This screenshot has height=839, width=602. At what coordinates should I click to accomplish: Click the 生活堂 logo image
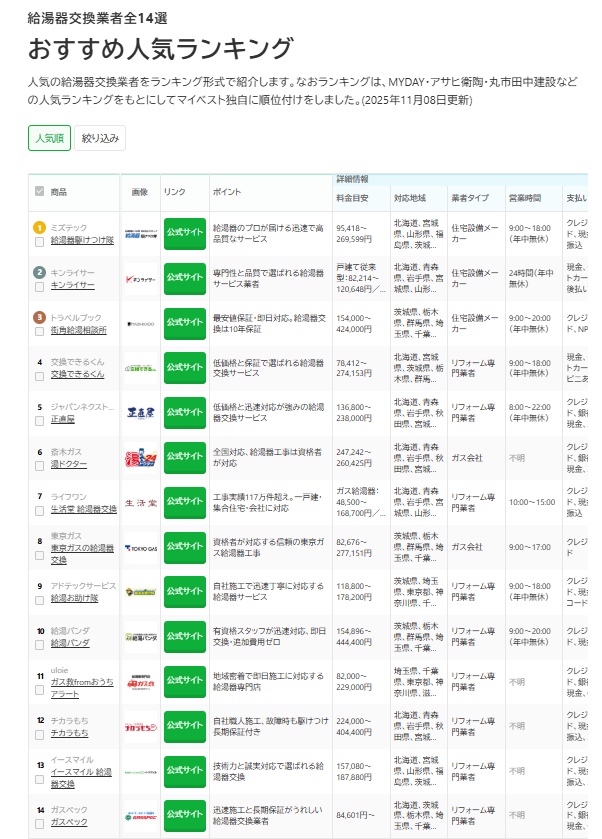point(140,502)
